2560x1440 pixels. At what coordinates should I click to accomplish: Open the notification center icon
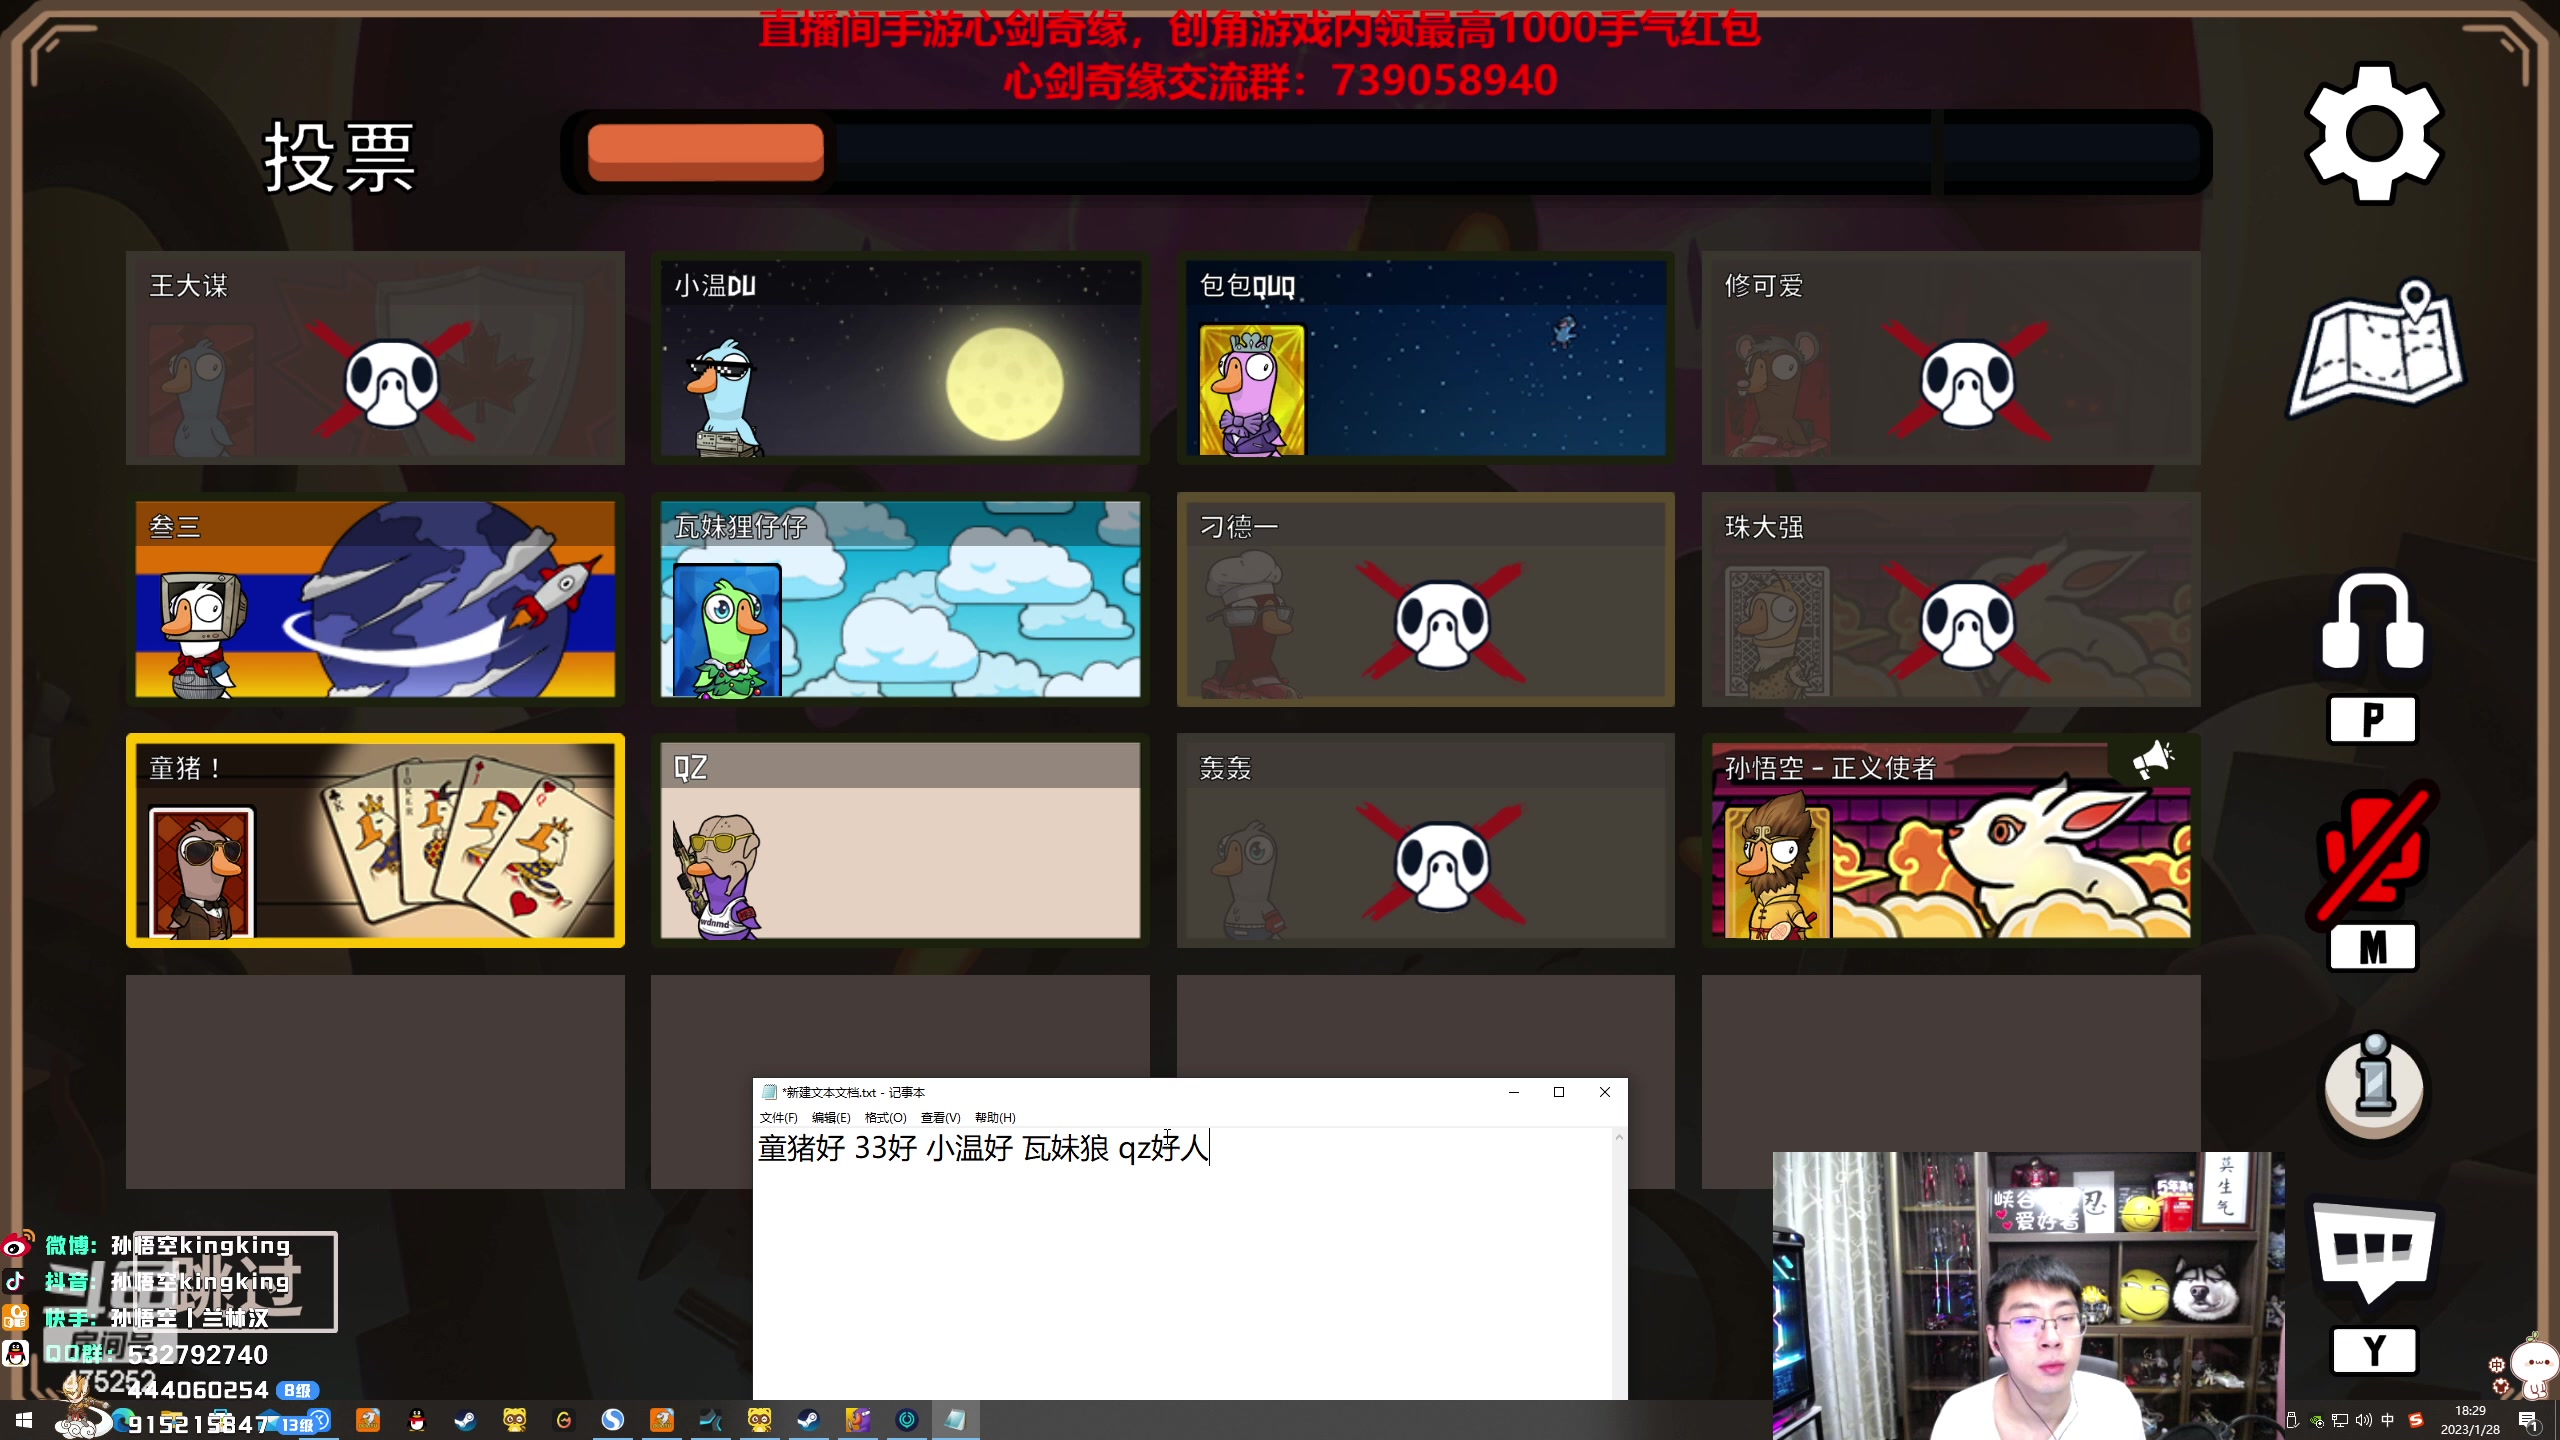coord(2528,1420)
